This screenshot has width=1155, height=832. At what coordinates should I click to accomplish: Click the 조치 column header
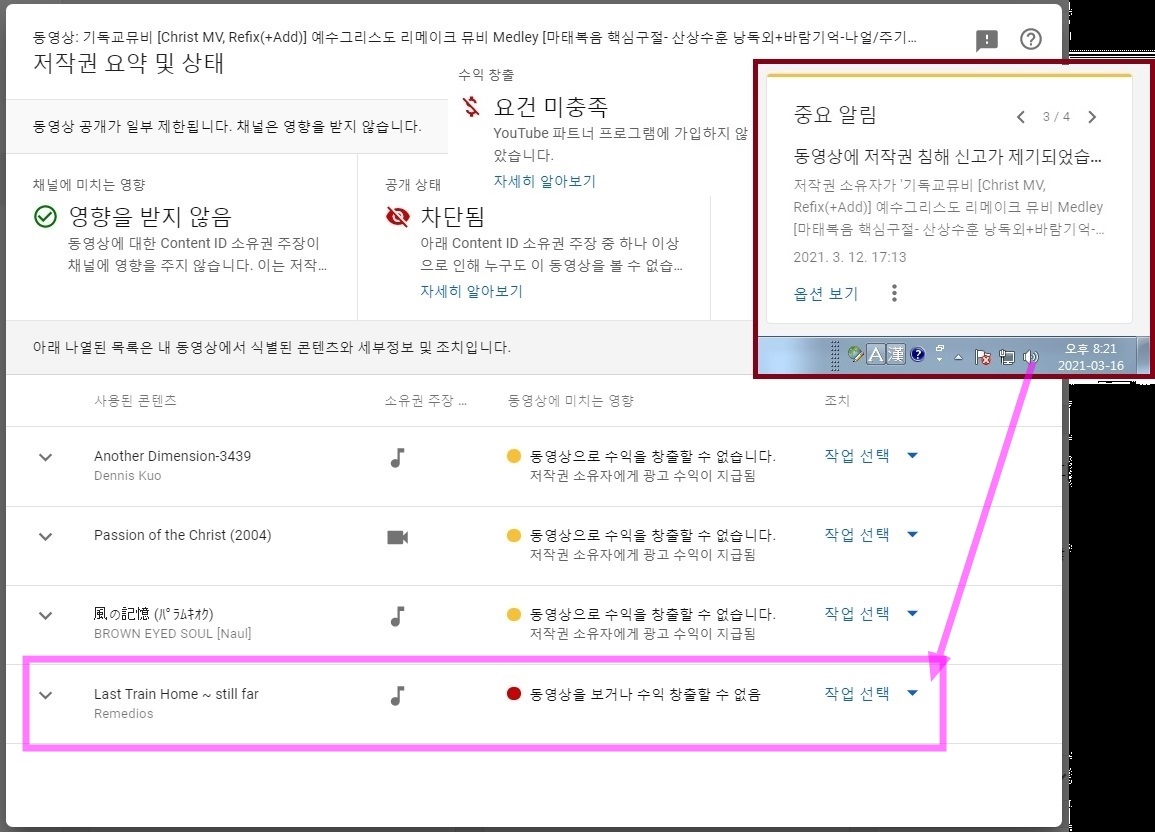coord(837,401)
